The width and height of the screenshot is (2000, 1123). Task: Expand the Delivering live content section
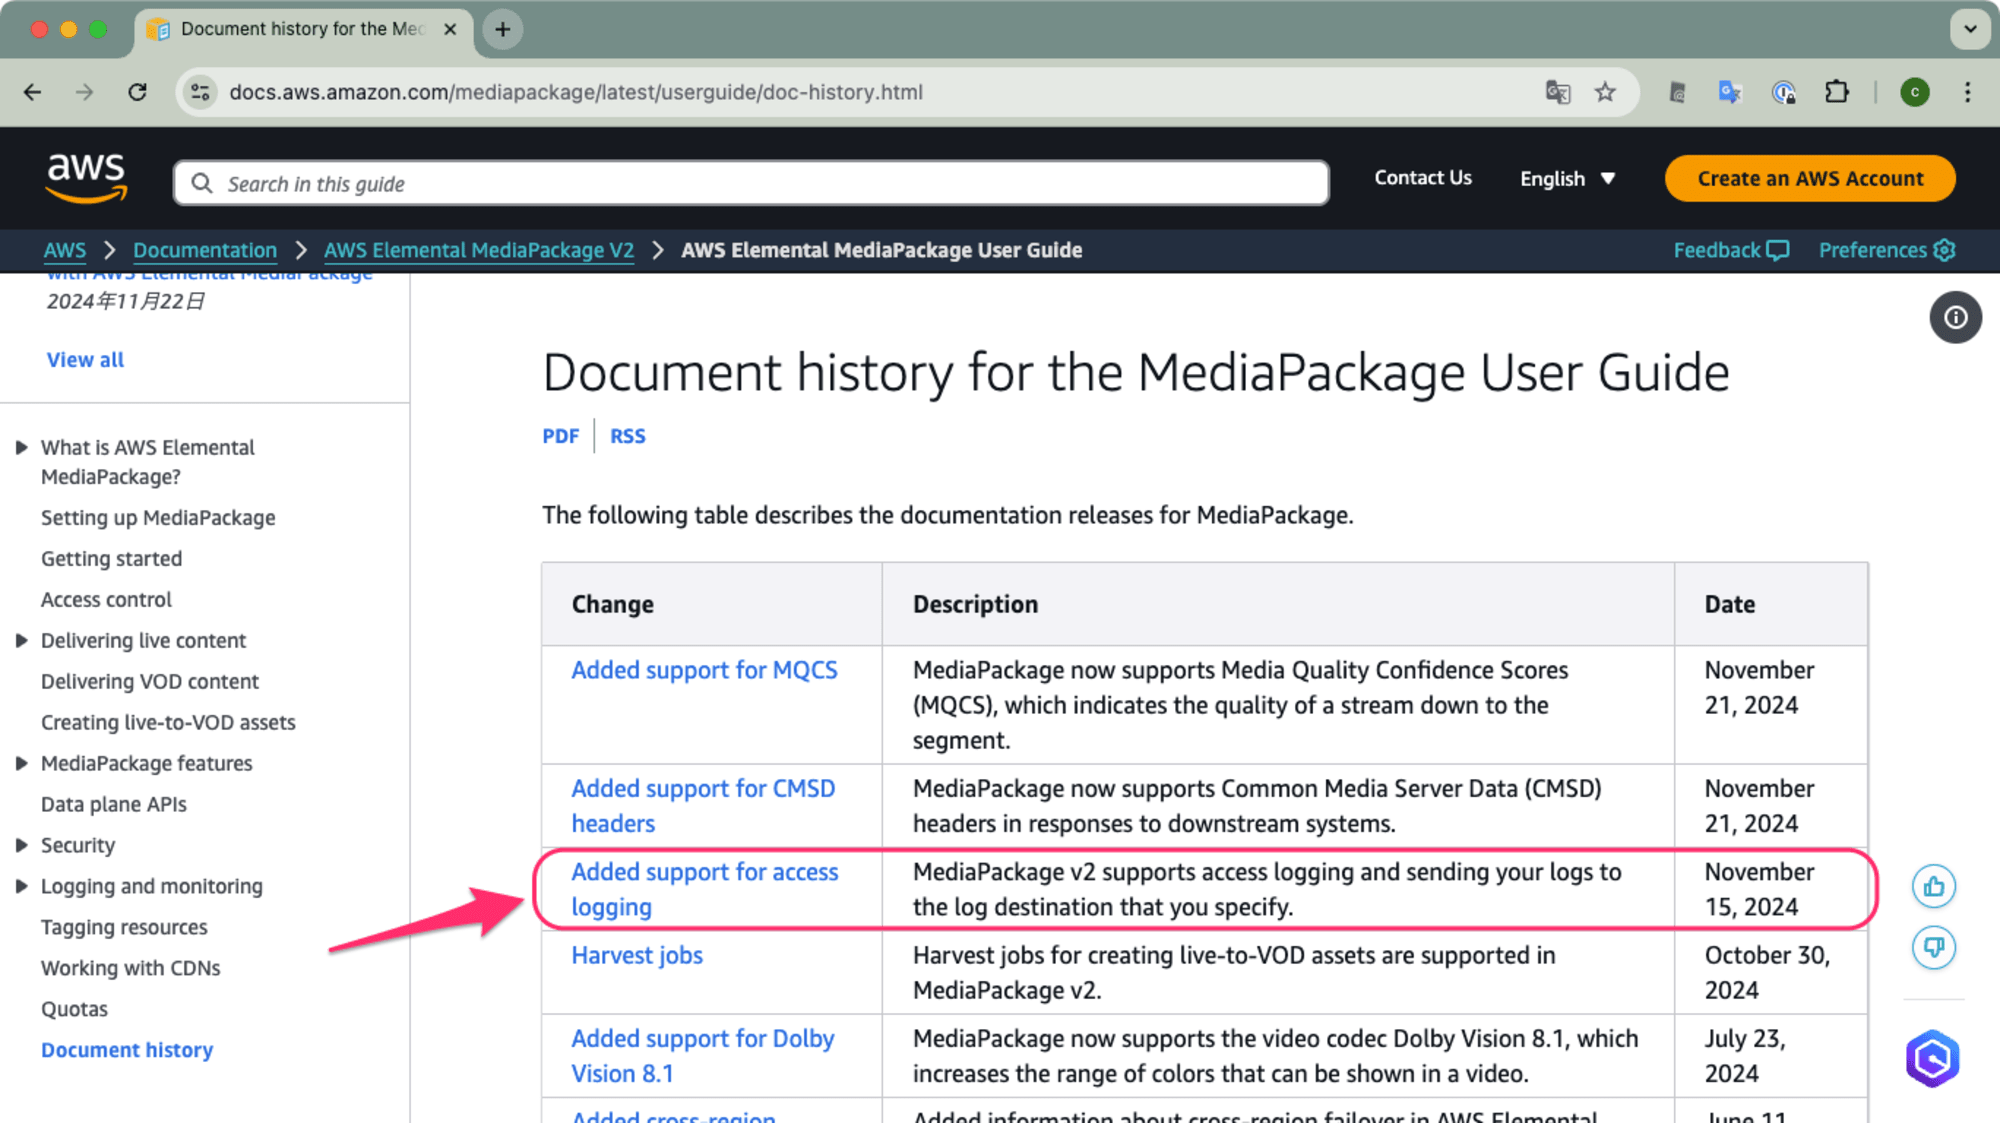[21, 641]
